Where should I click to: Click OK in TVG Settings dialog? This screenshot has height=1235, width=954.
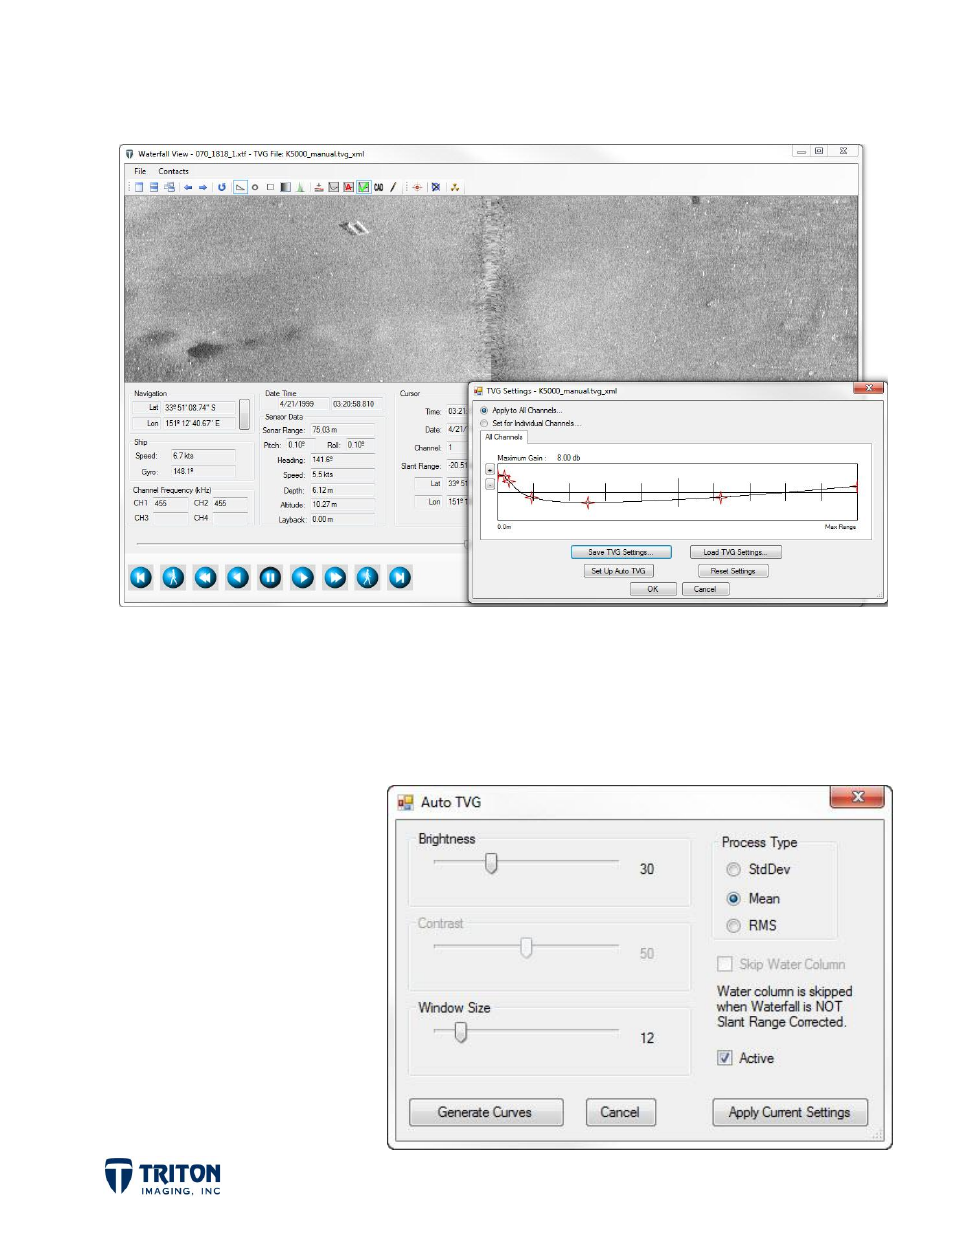click(x=652, y=589)
